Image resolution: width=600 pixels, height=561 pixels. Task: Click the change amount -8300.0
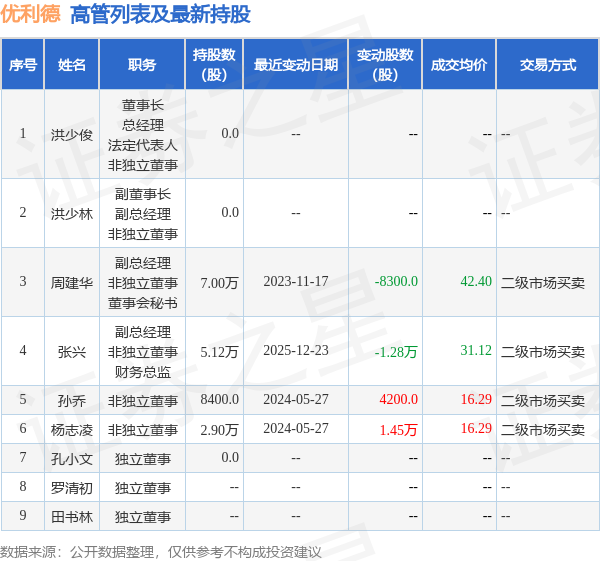click(x=396, y=281)
